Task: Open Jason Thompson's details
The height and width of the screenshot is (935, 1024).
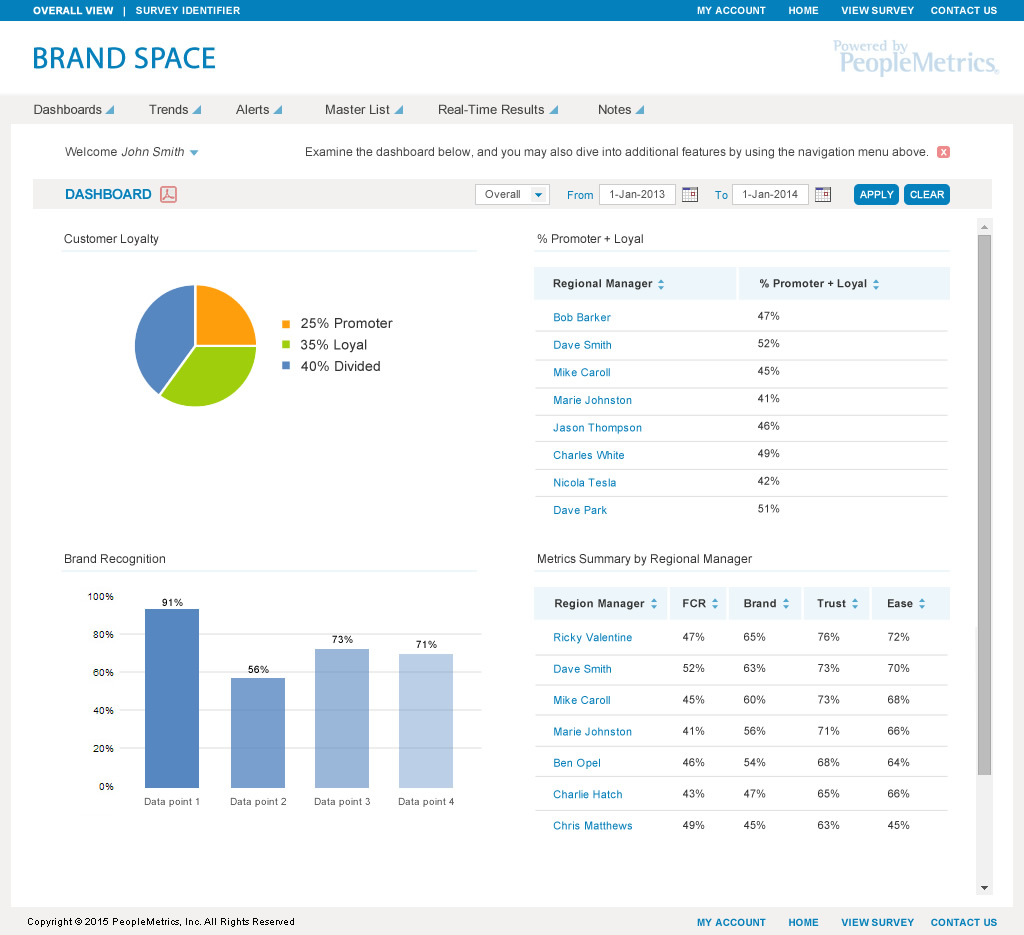Action: pos(597,428)
